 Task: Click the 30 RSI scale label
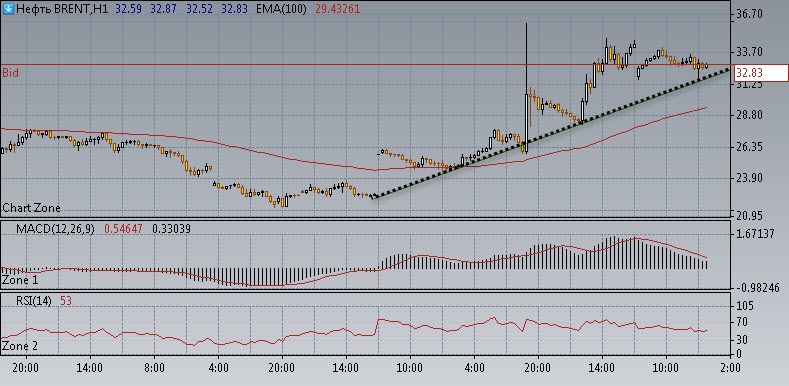(743, 340)
